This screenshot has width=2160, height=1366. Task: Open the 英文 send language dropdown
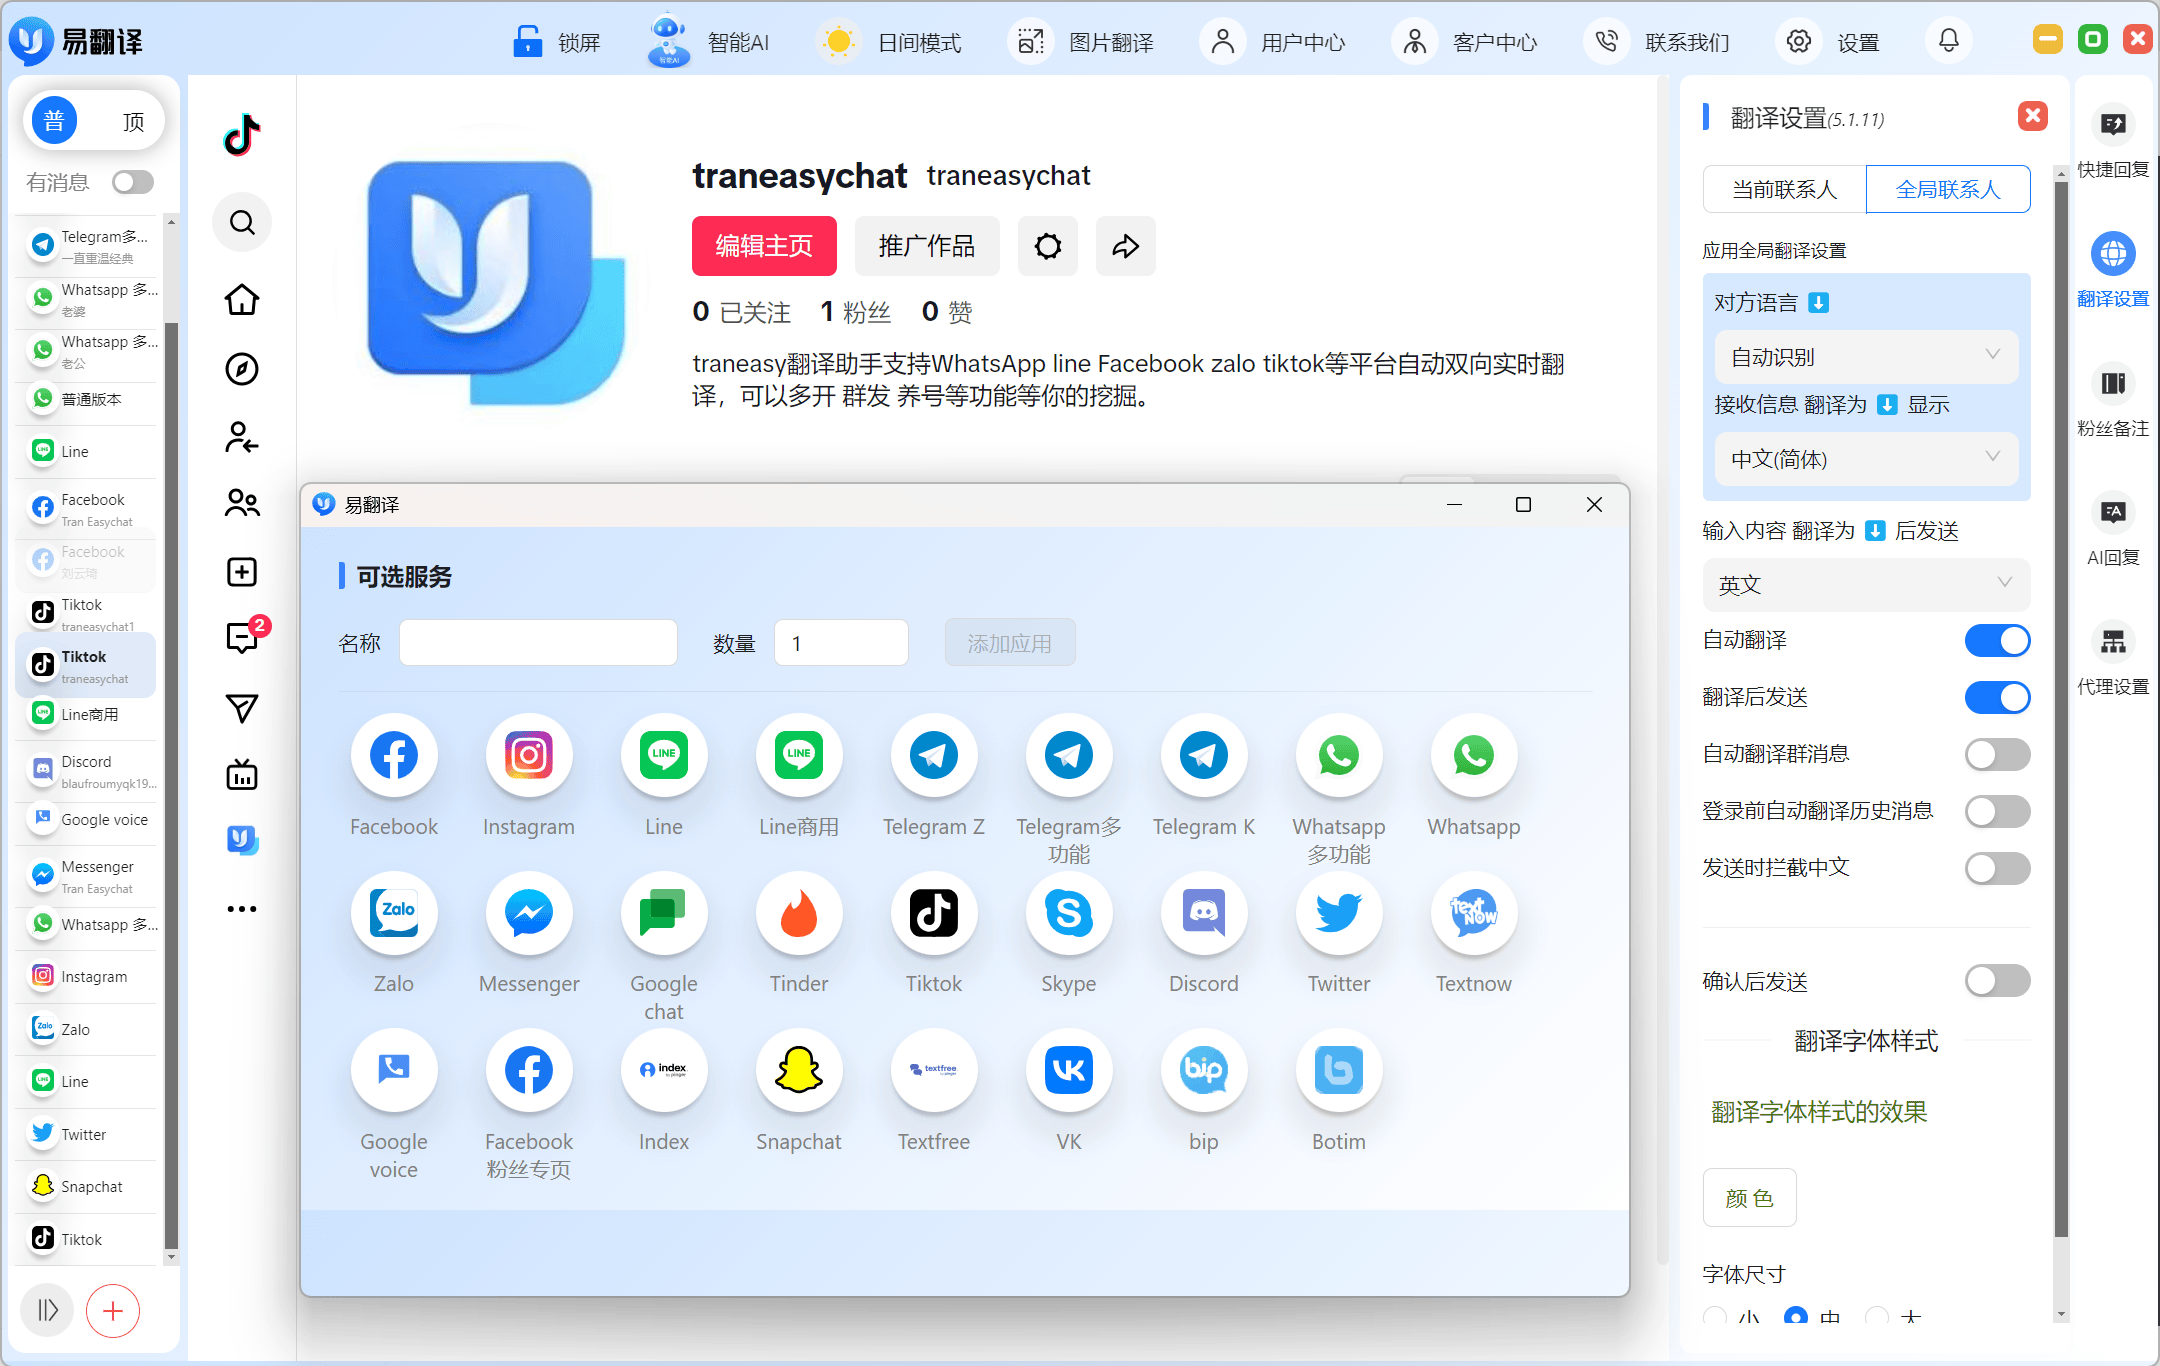[x=1866, y=585]
